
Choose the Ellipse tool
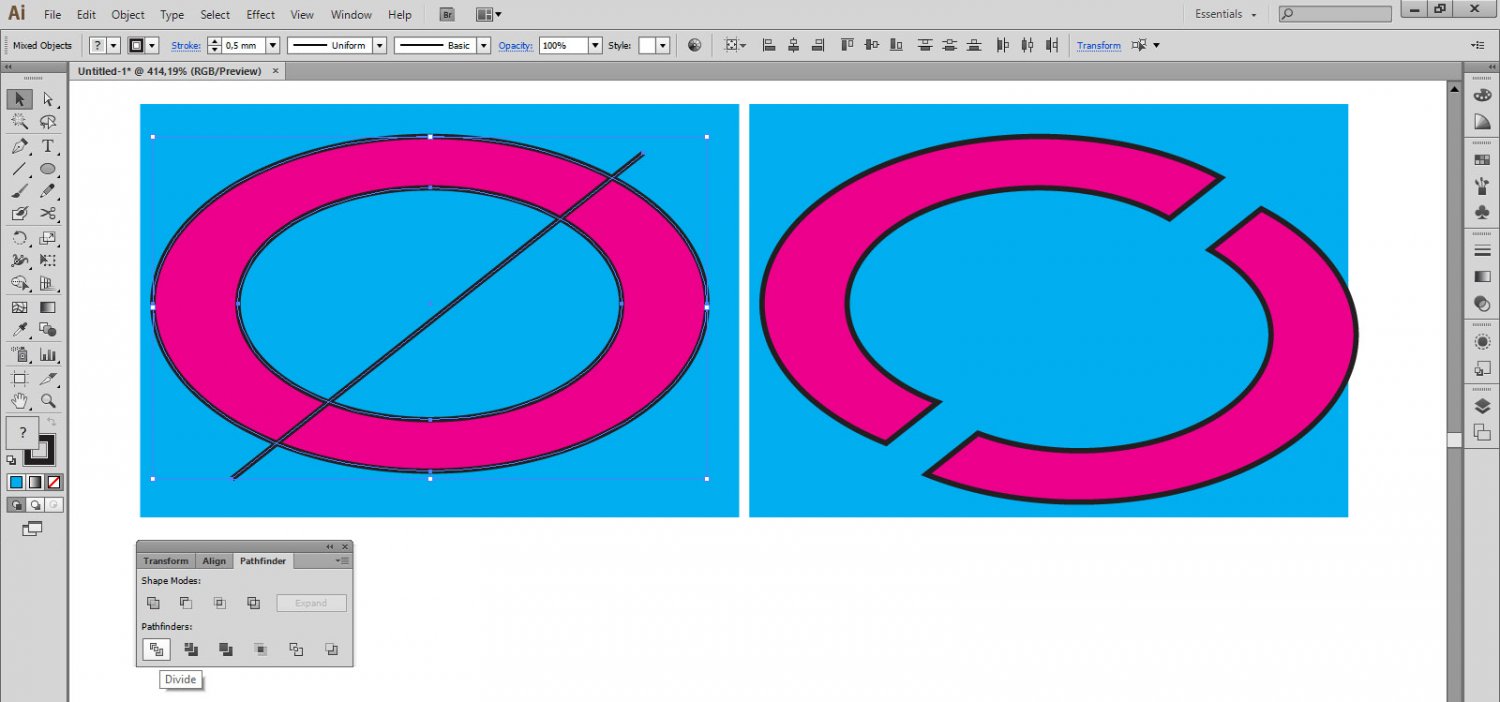[47, 169]
